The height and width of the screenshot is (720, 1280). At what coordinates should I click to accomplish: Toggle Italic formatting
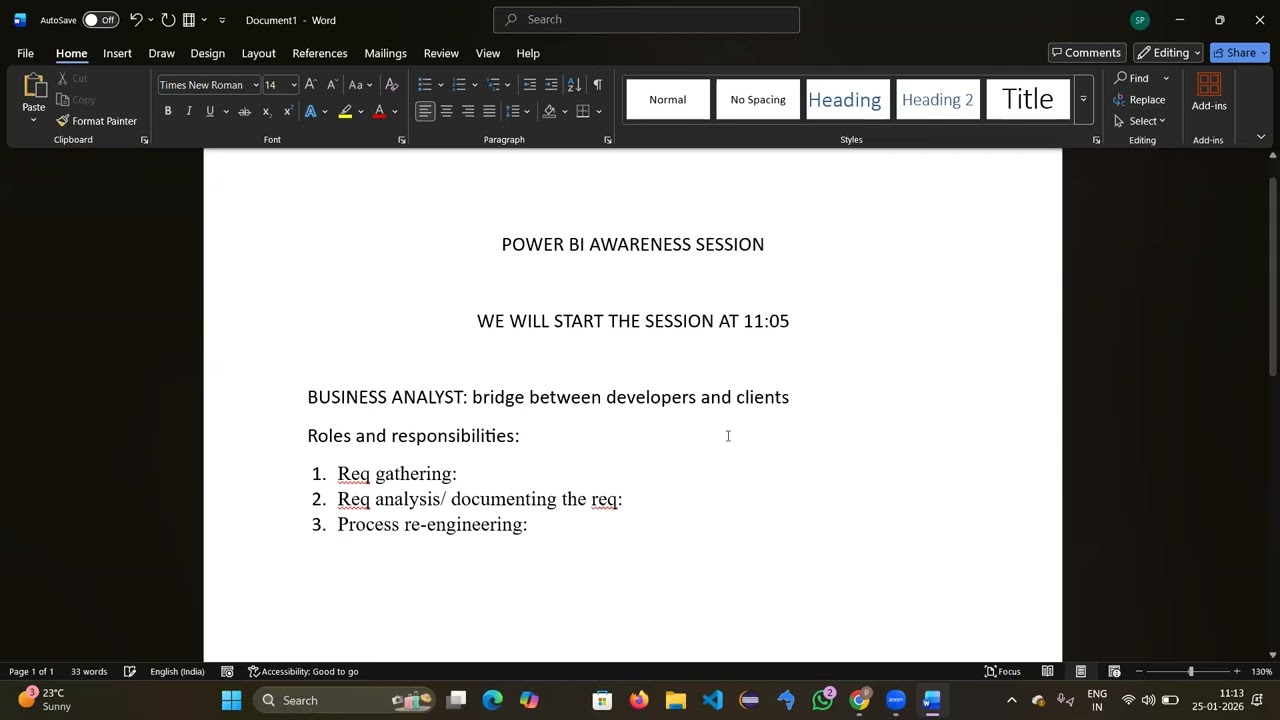[189, 111]
